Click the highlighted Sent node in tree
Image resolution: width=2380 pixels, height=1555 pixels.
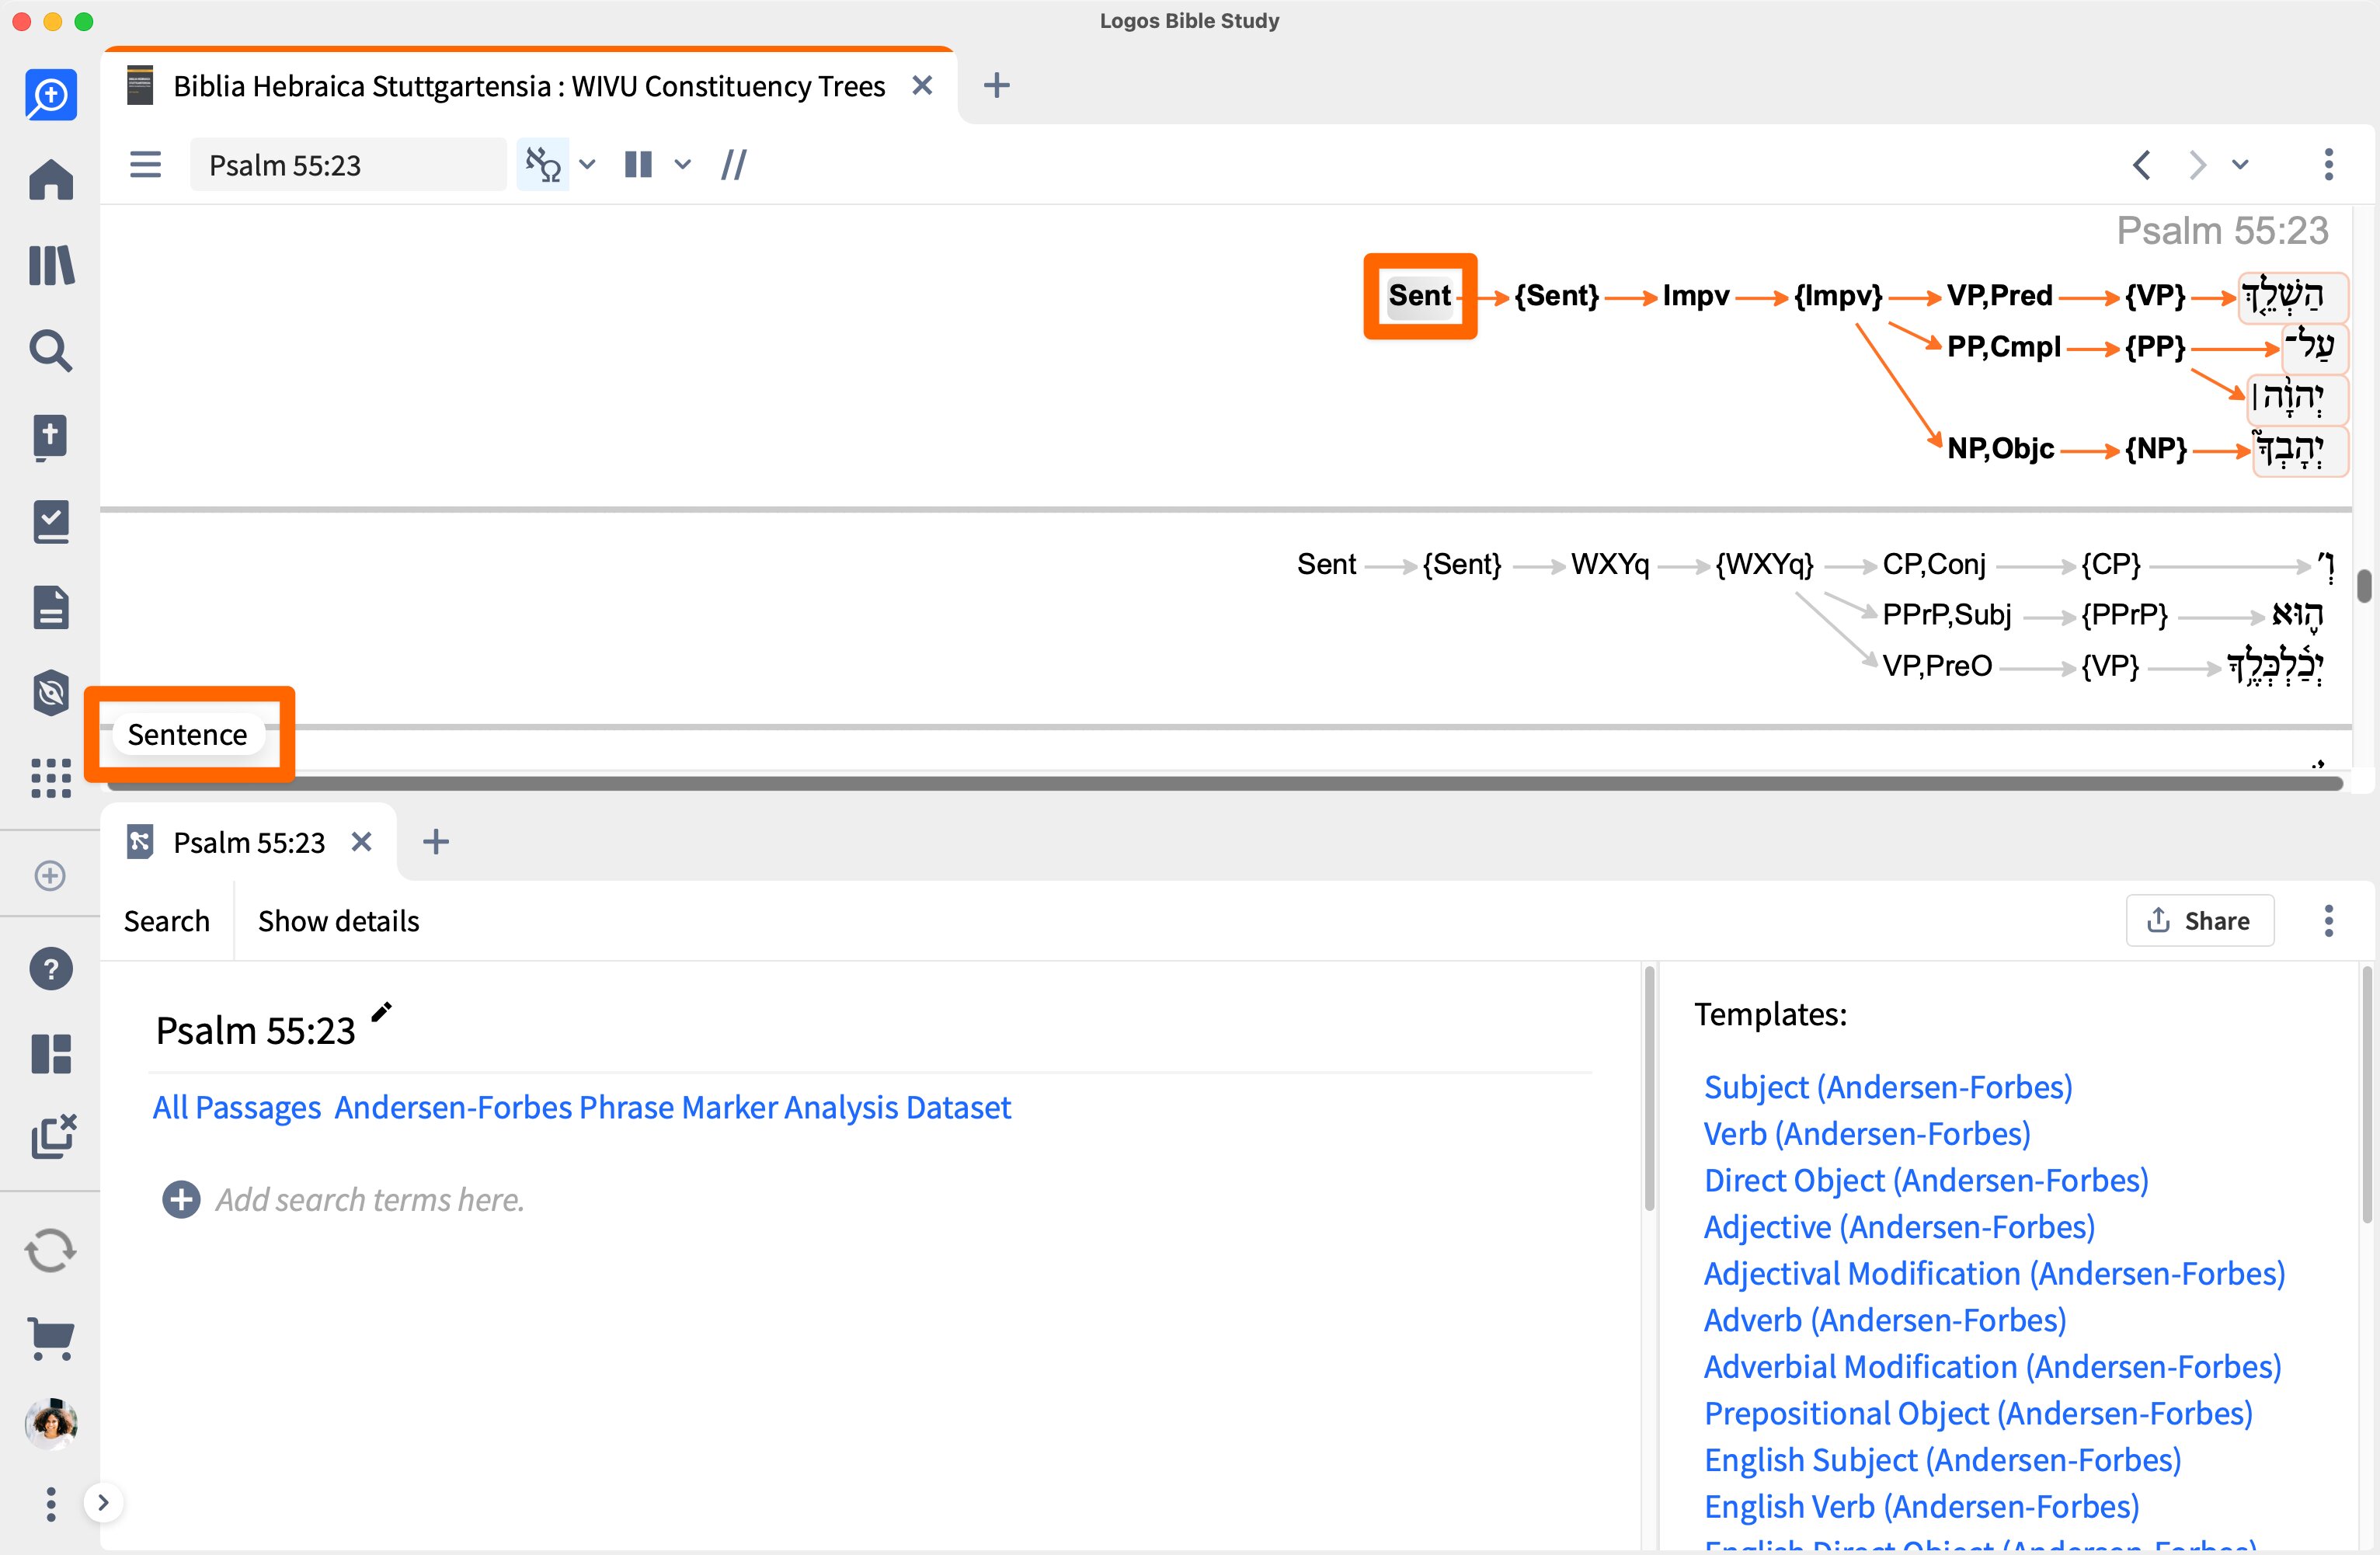1419,296
